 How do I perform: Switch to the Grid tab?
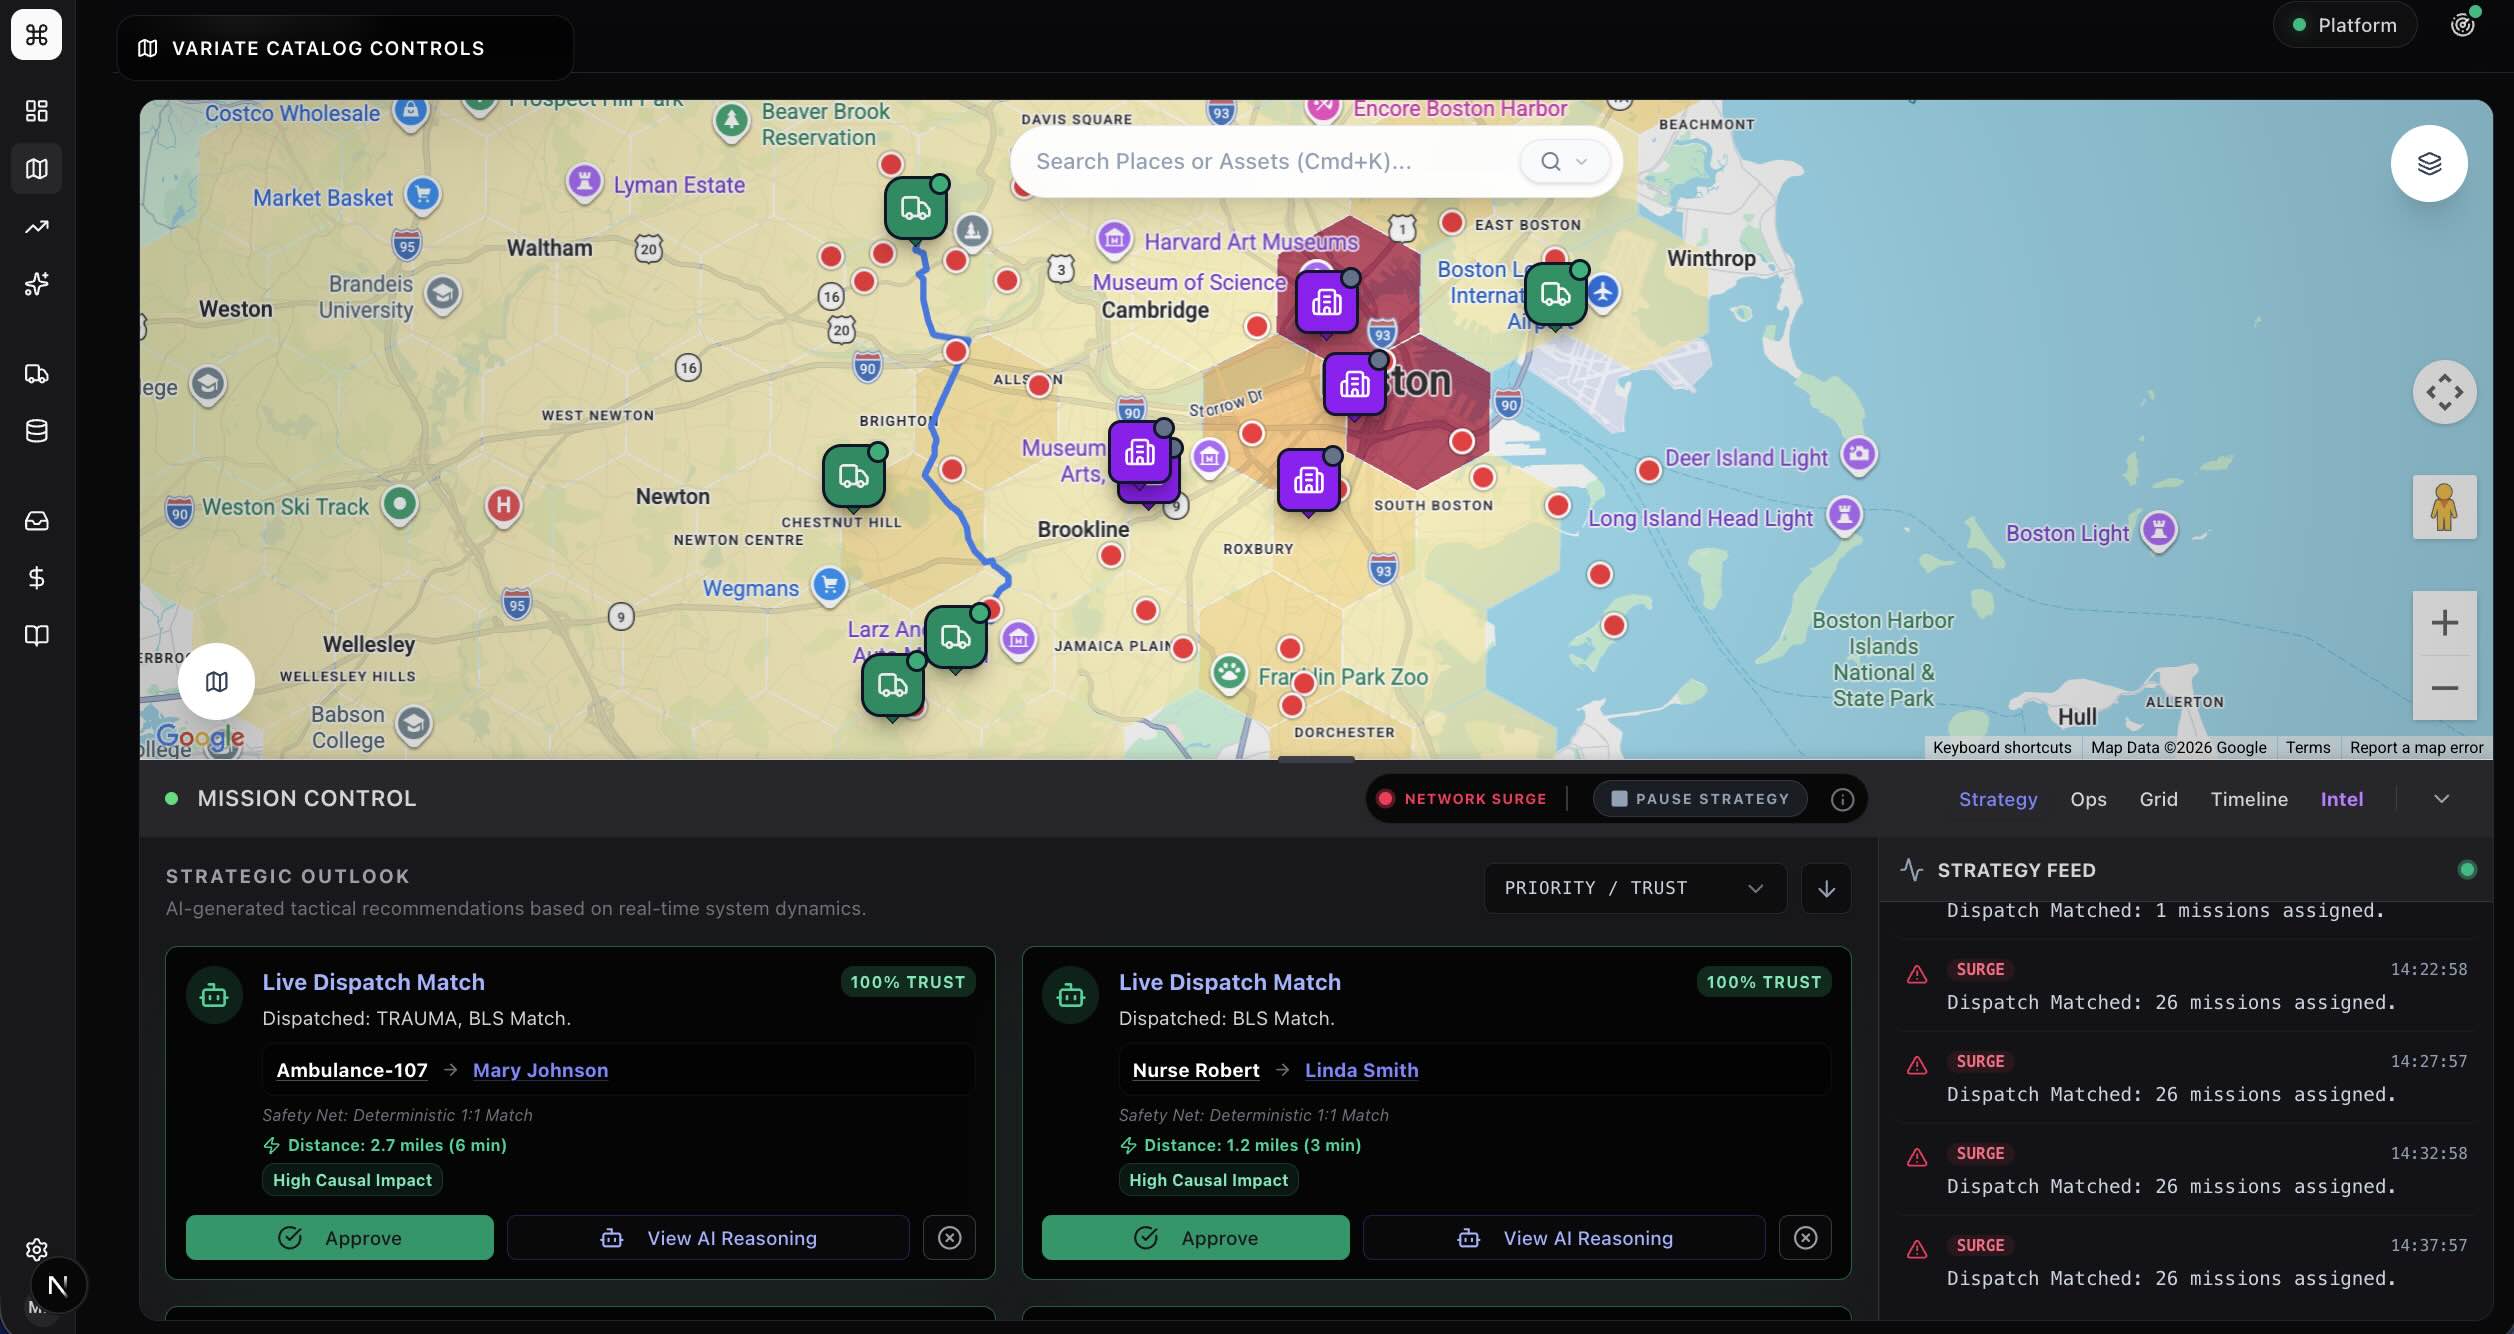click(x=2158, y=799)
